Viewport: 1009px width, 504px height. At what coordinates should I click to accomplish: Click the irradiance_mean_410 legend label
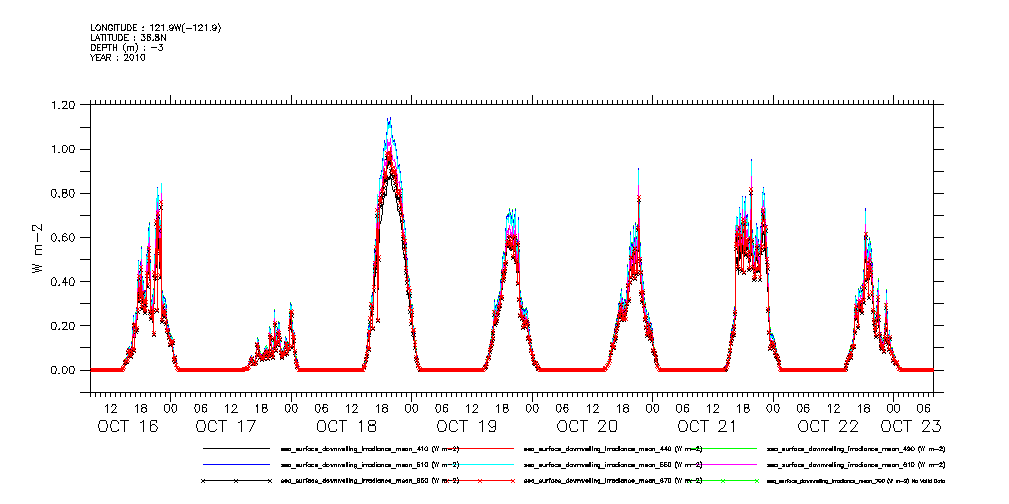click(x=370, y=448)
